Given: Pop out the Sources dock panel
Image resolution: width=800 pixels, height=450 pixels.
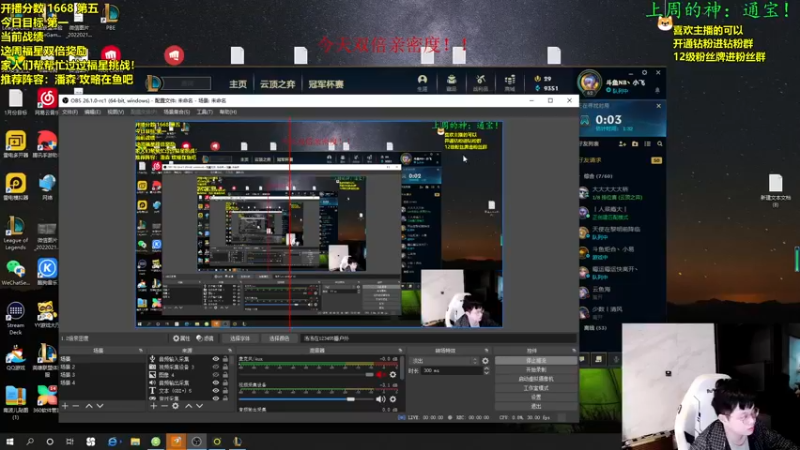Looking at the screenshot, I should 230,351.
